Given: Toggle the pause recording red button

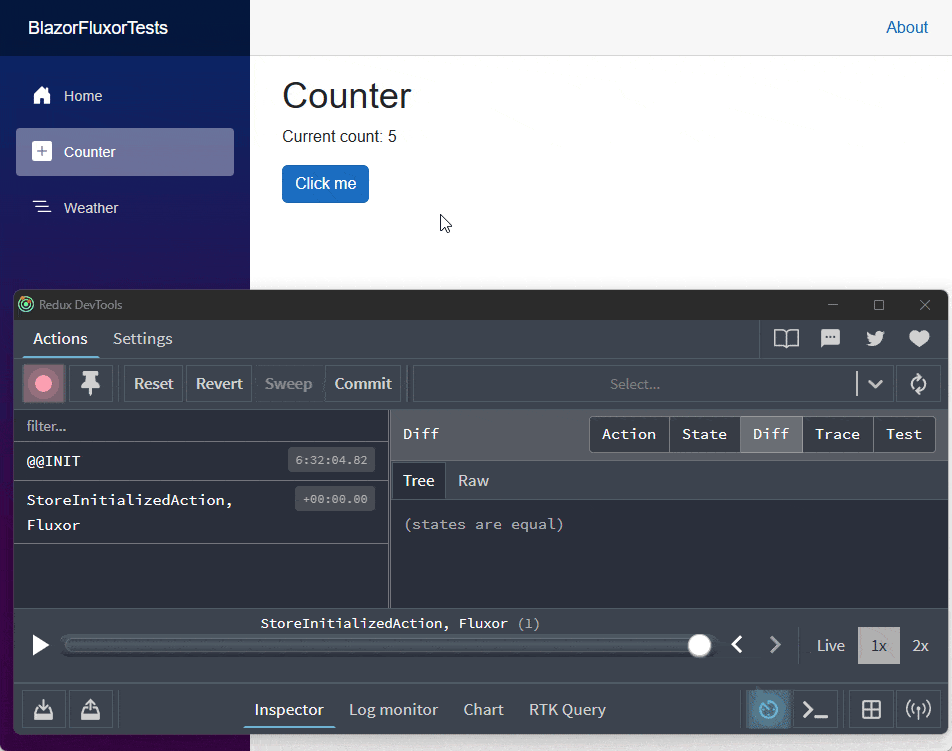Looking at the screenshot, I should (43, 384).
